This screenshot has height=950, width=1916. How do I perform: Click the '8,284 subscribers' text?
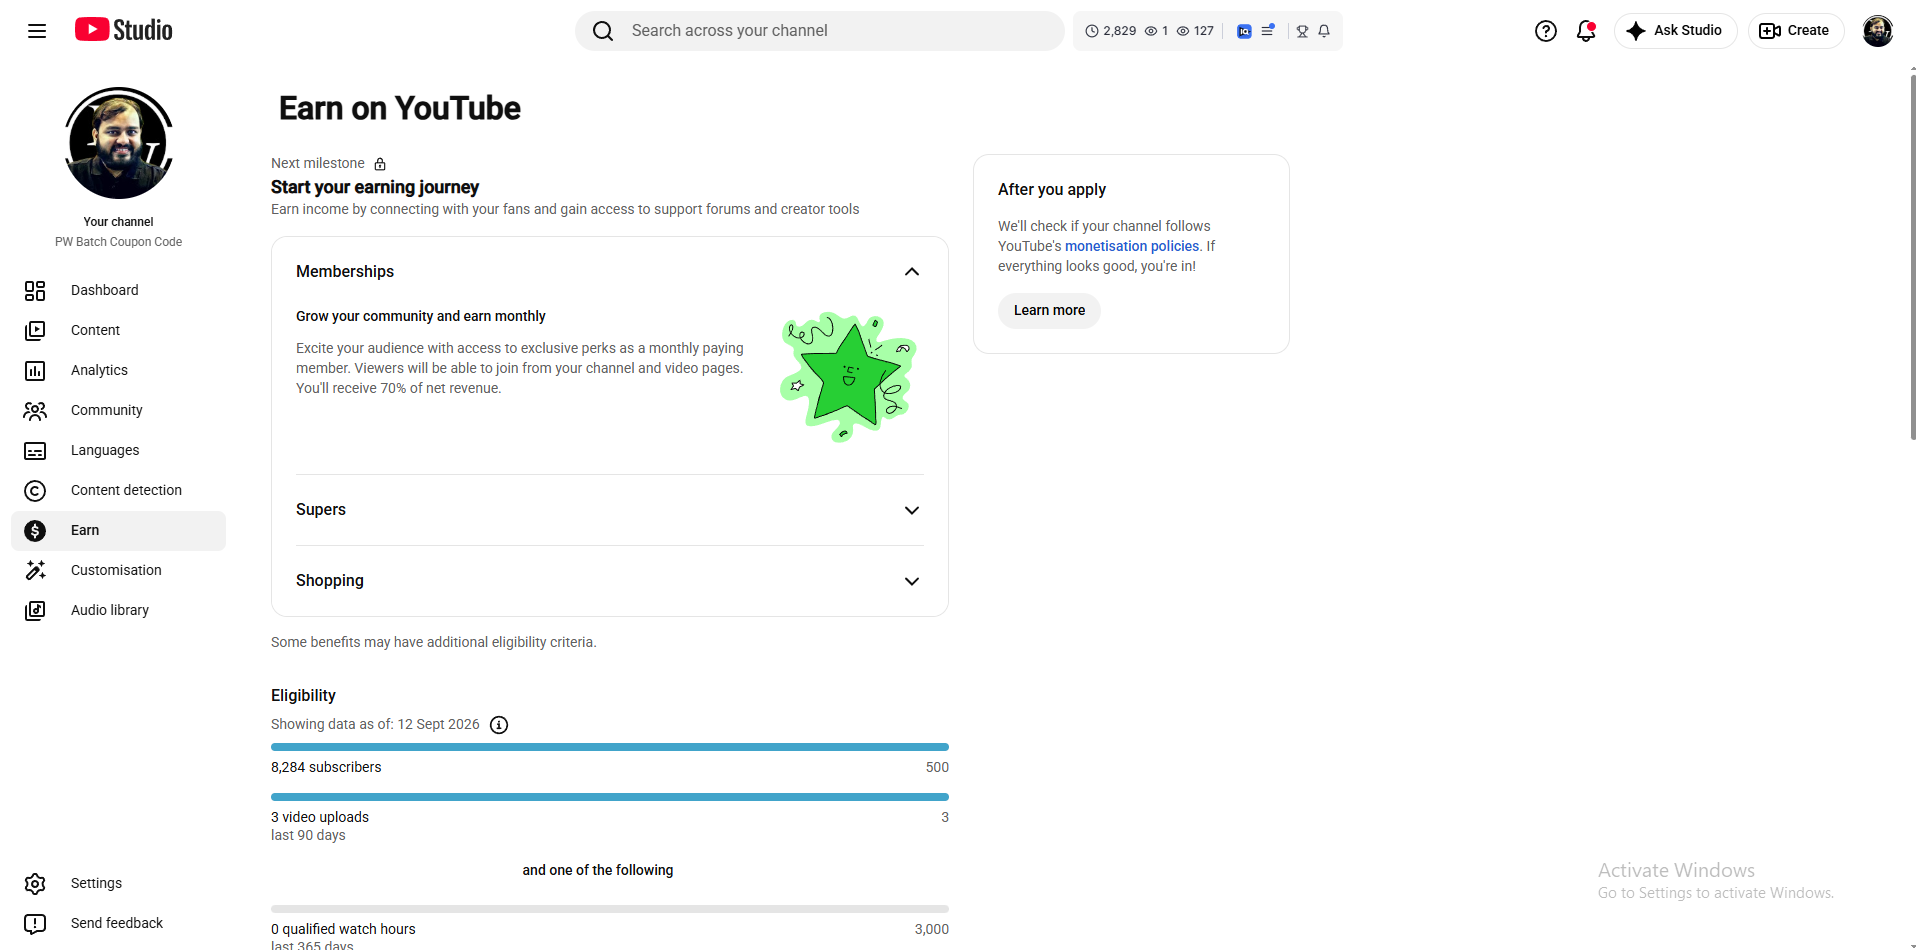[x=326, y=767]
